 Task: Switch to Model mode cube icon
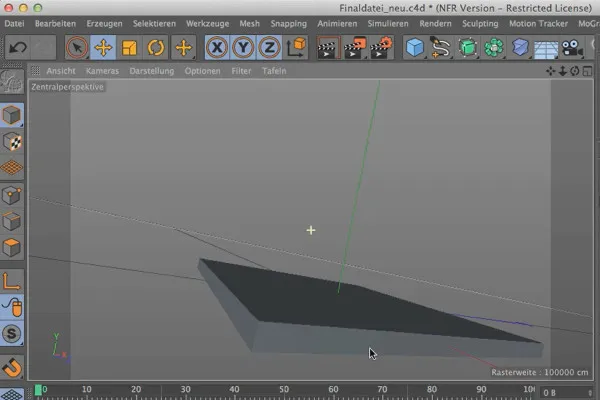(x=12, y=115)
